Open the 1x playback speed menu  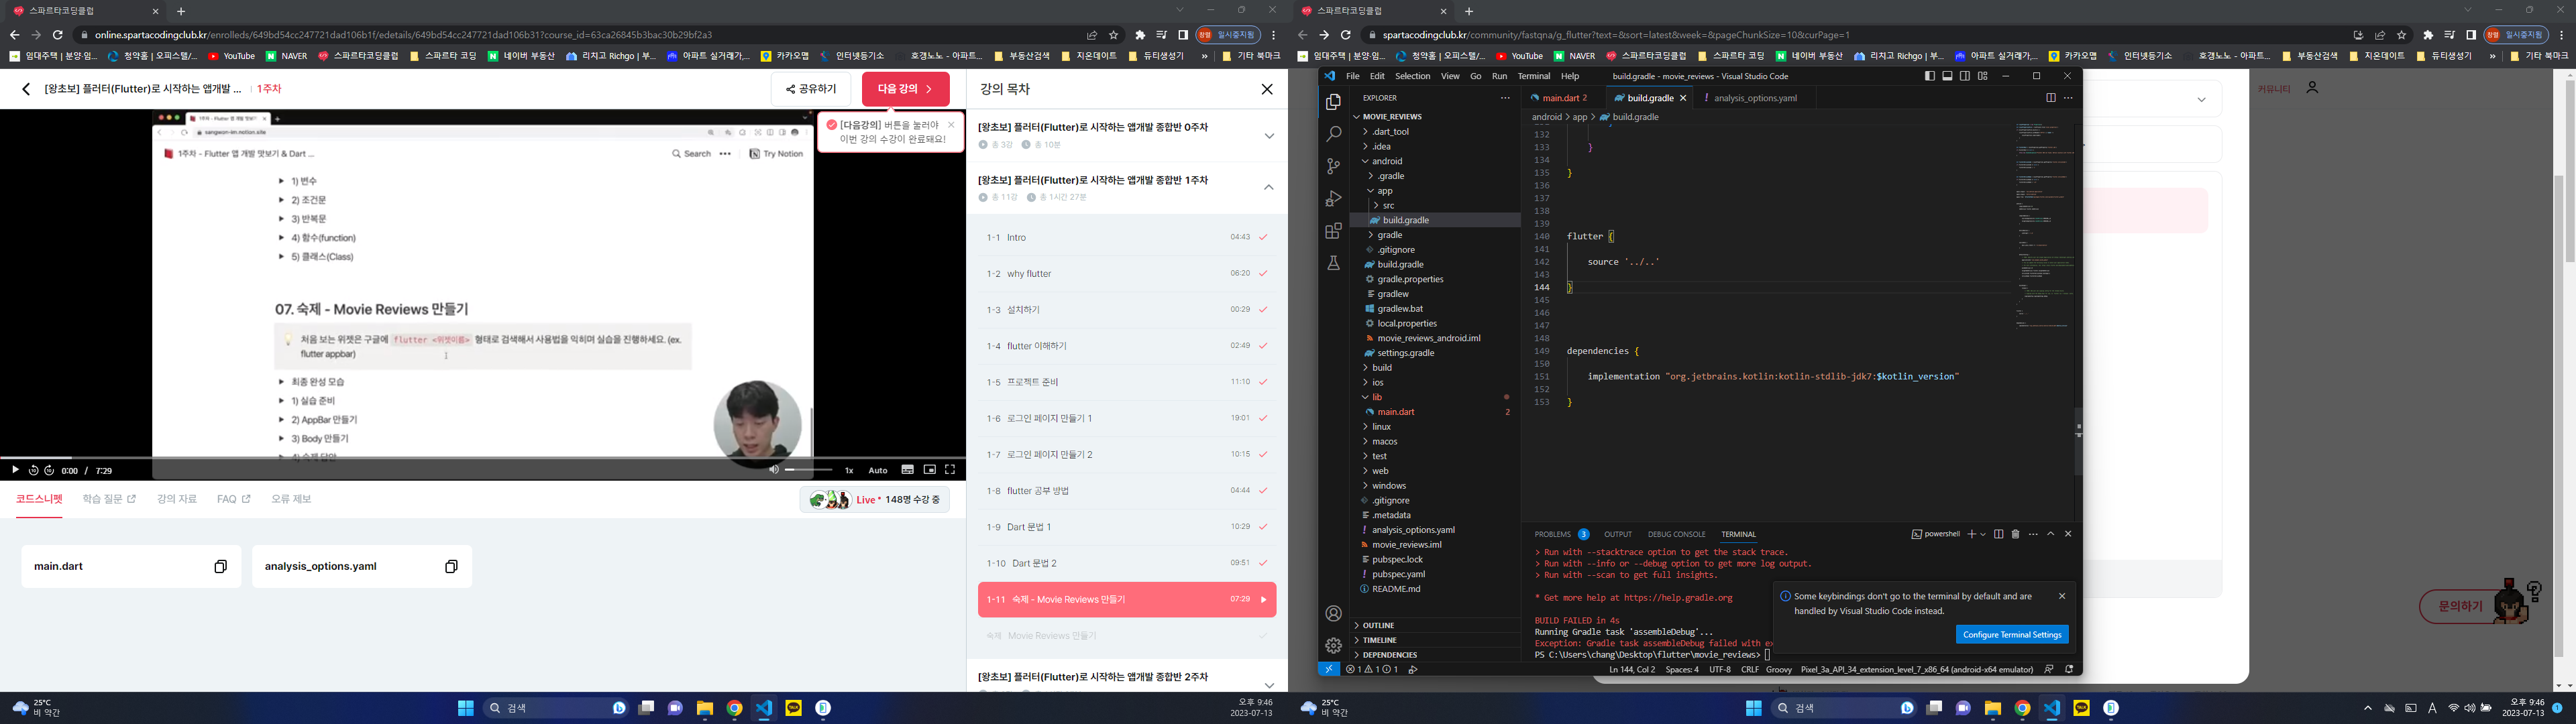pyautogui.click(x=849, y=470)
